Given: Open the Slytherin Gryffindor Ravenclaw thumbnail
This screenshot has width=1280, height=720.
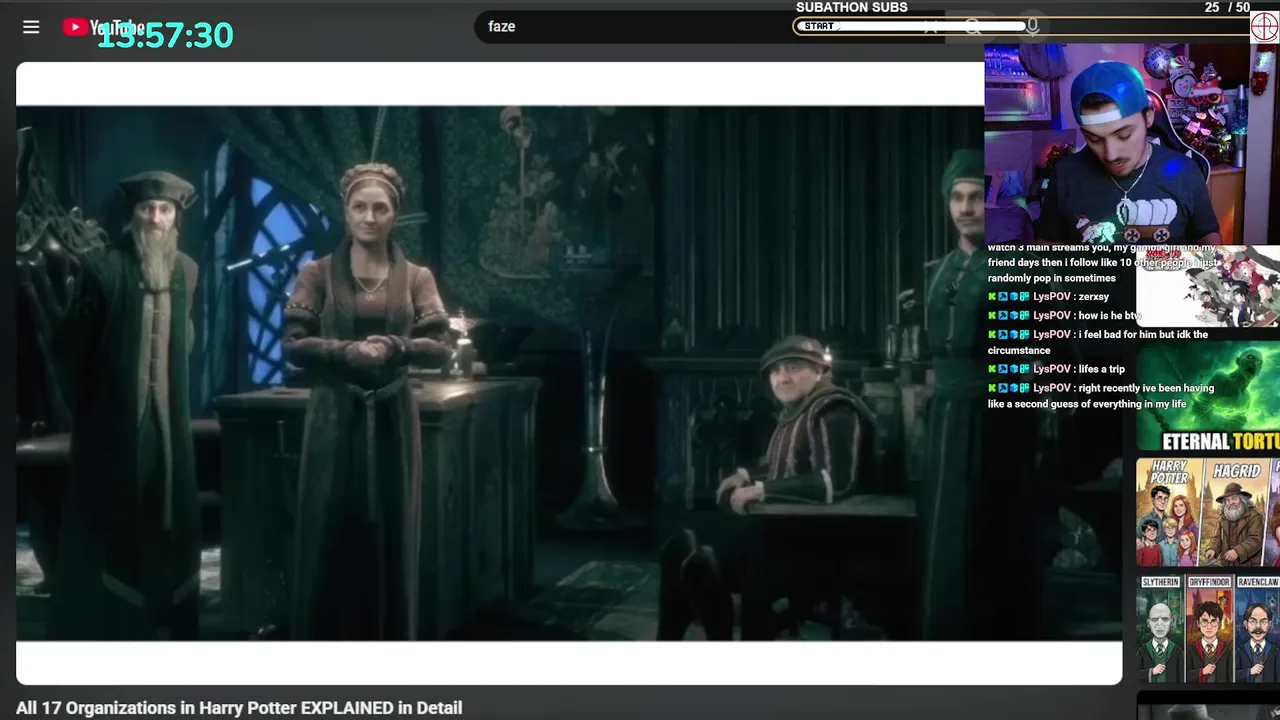Looking at the screenshot, I should [1208, 628].
